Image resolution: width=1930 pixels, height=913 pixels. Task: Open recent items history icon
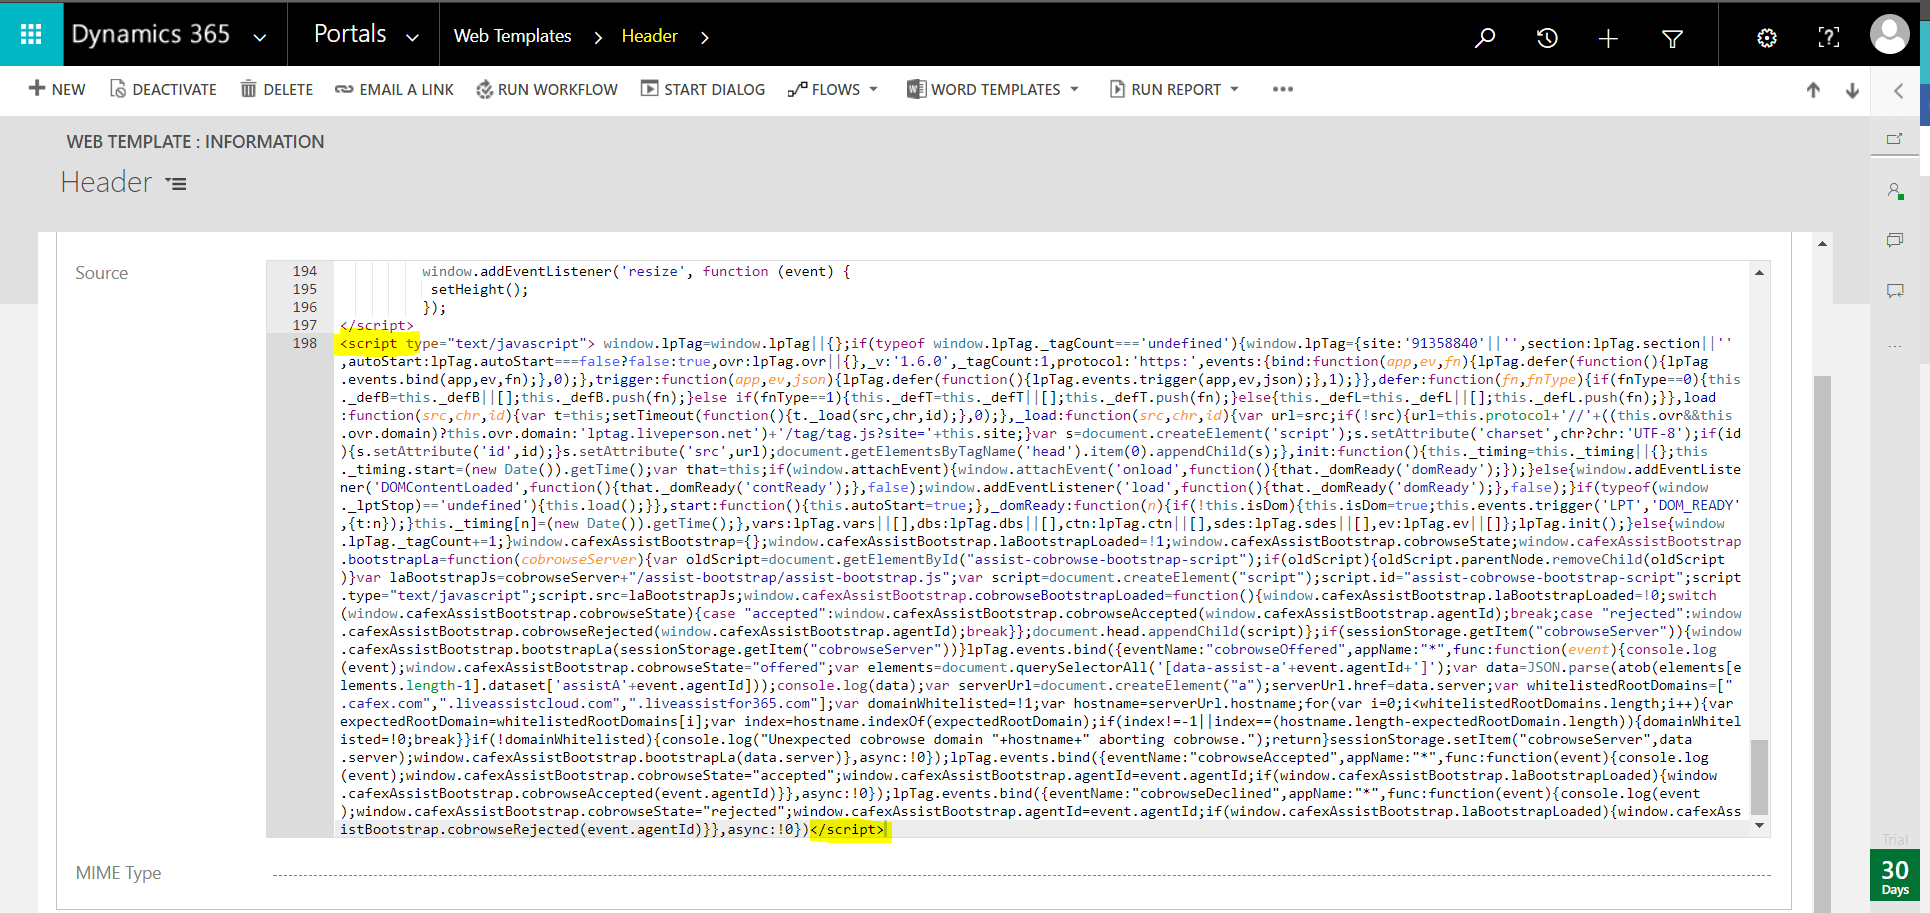(1547, 38)
